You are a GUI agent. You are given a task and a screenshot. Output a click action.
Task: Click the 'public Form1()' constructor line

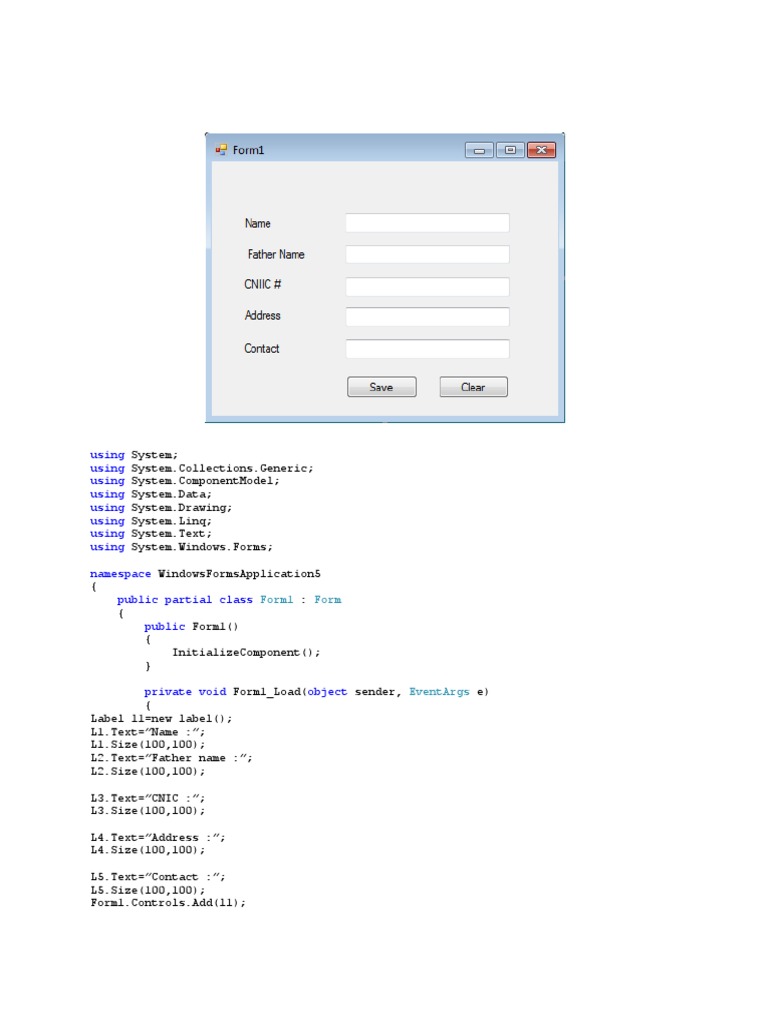pos(191,626)
